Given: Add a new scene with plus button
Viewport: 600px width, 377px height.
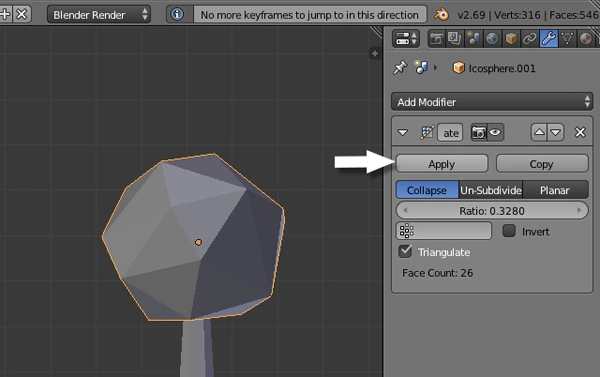Looking at the screenshot, I should point(5,15).
